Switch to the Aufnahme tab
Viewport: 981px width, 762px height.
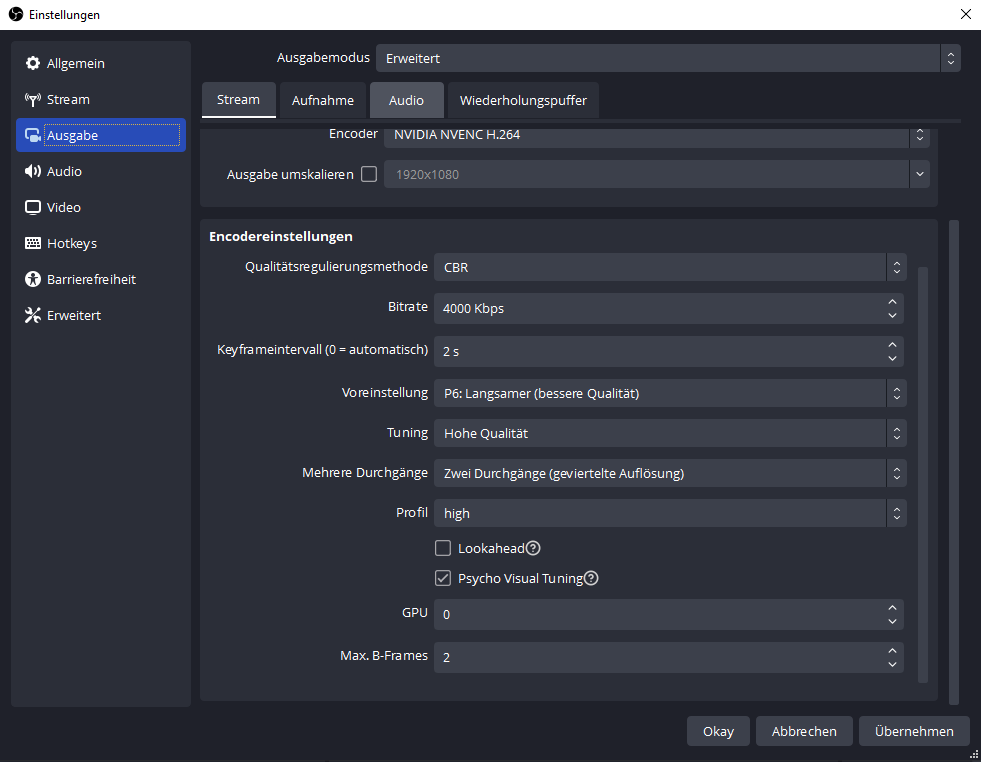point(323,100)
